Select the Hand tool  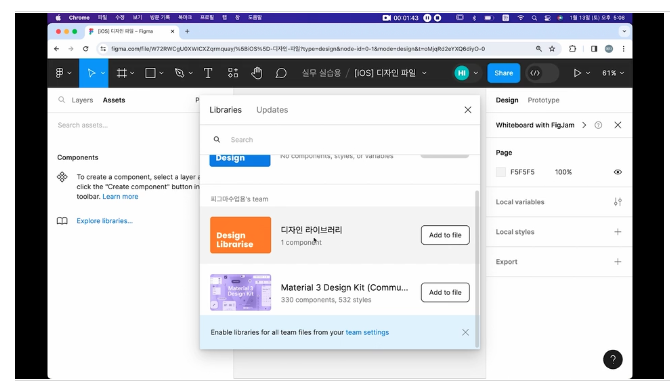coord(256,73)
